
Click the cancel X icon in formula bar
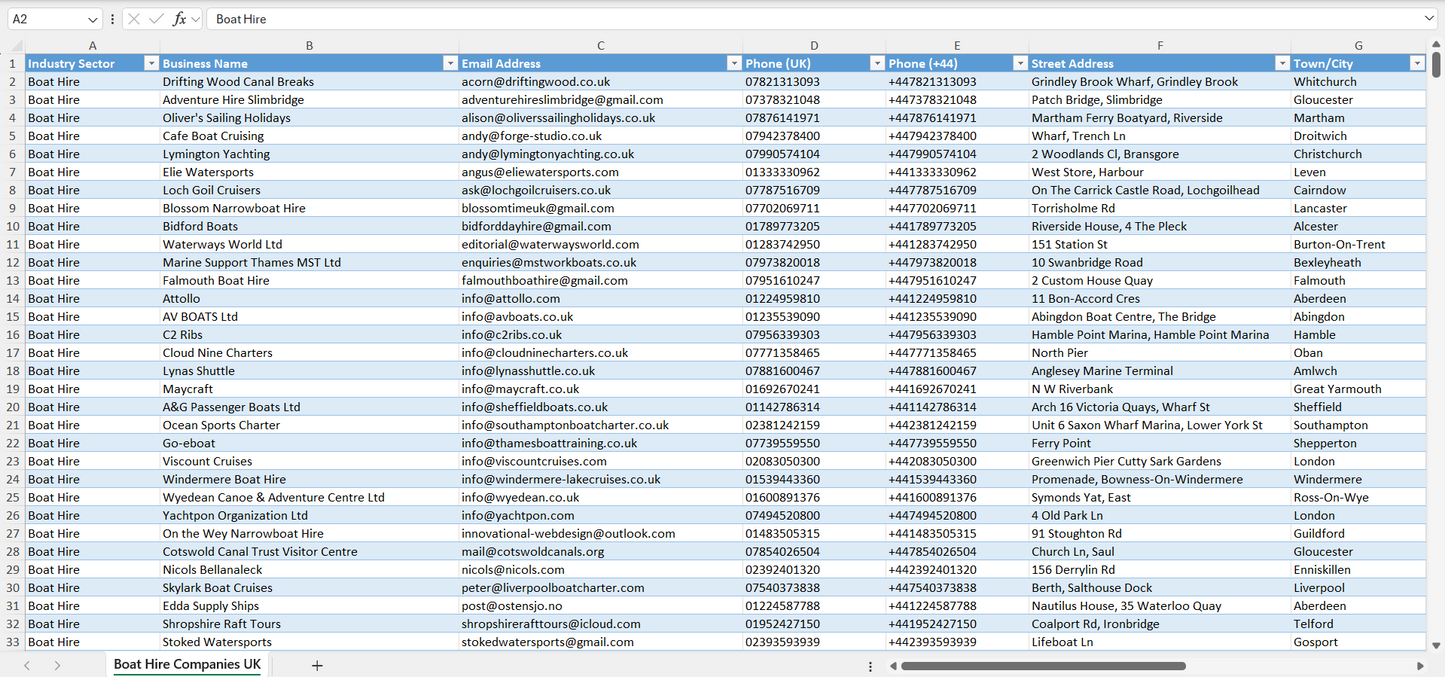[x=134, y=19]
